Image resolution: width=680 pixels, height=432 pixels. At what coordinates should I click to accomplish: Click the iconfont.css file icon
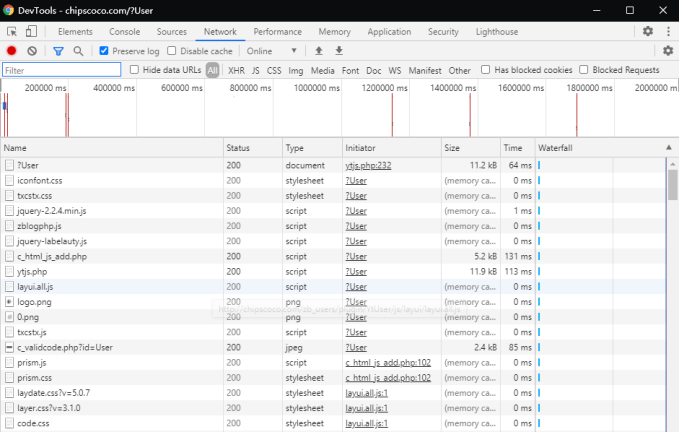(9, 180)
